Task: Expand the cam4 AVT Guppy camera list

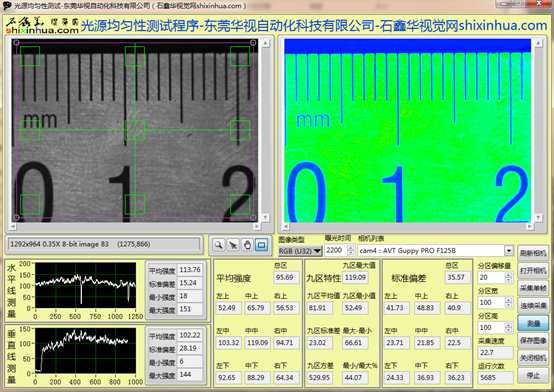Action: click(x=508, y=251)
